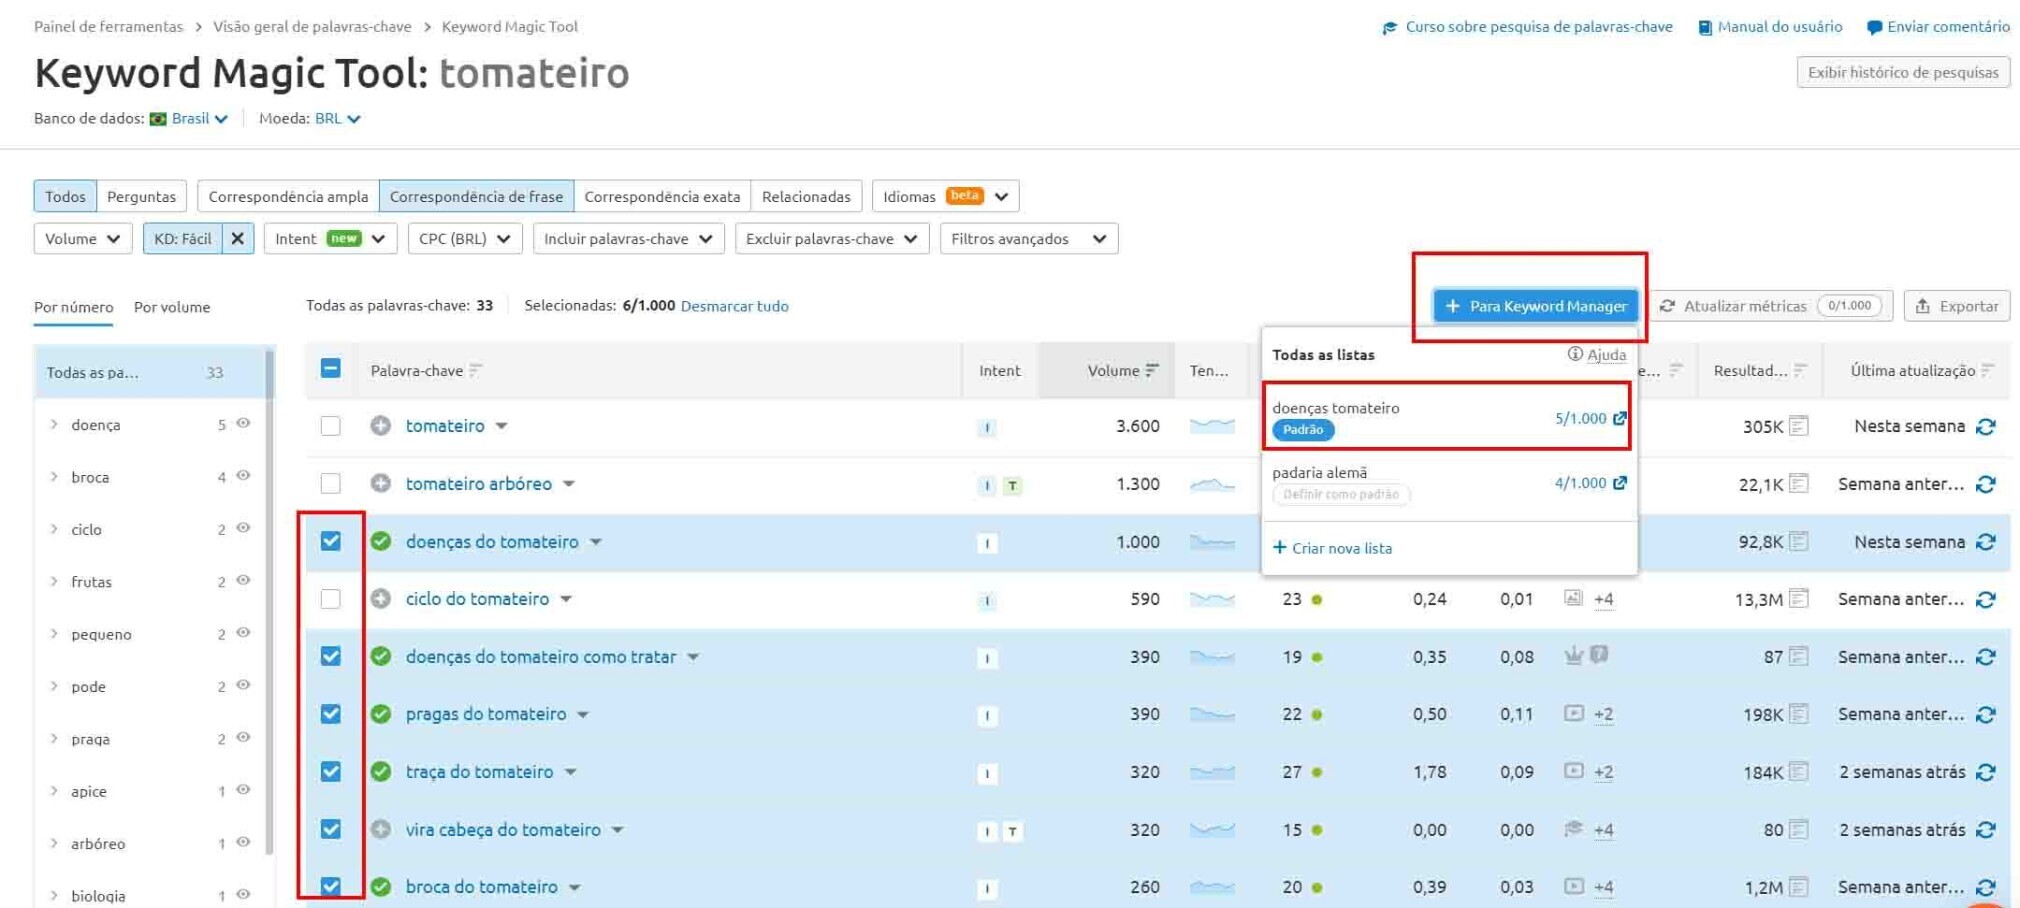Check the tomateiro row checkbox

coord(331,426)
